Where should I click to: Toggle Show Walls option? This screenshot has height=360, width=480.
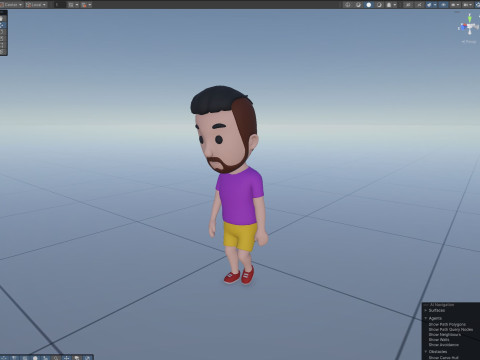(439, 340)
